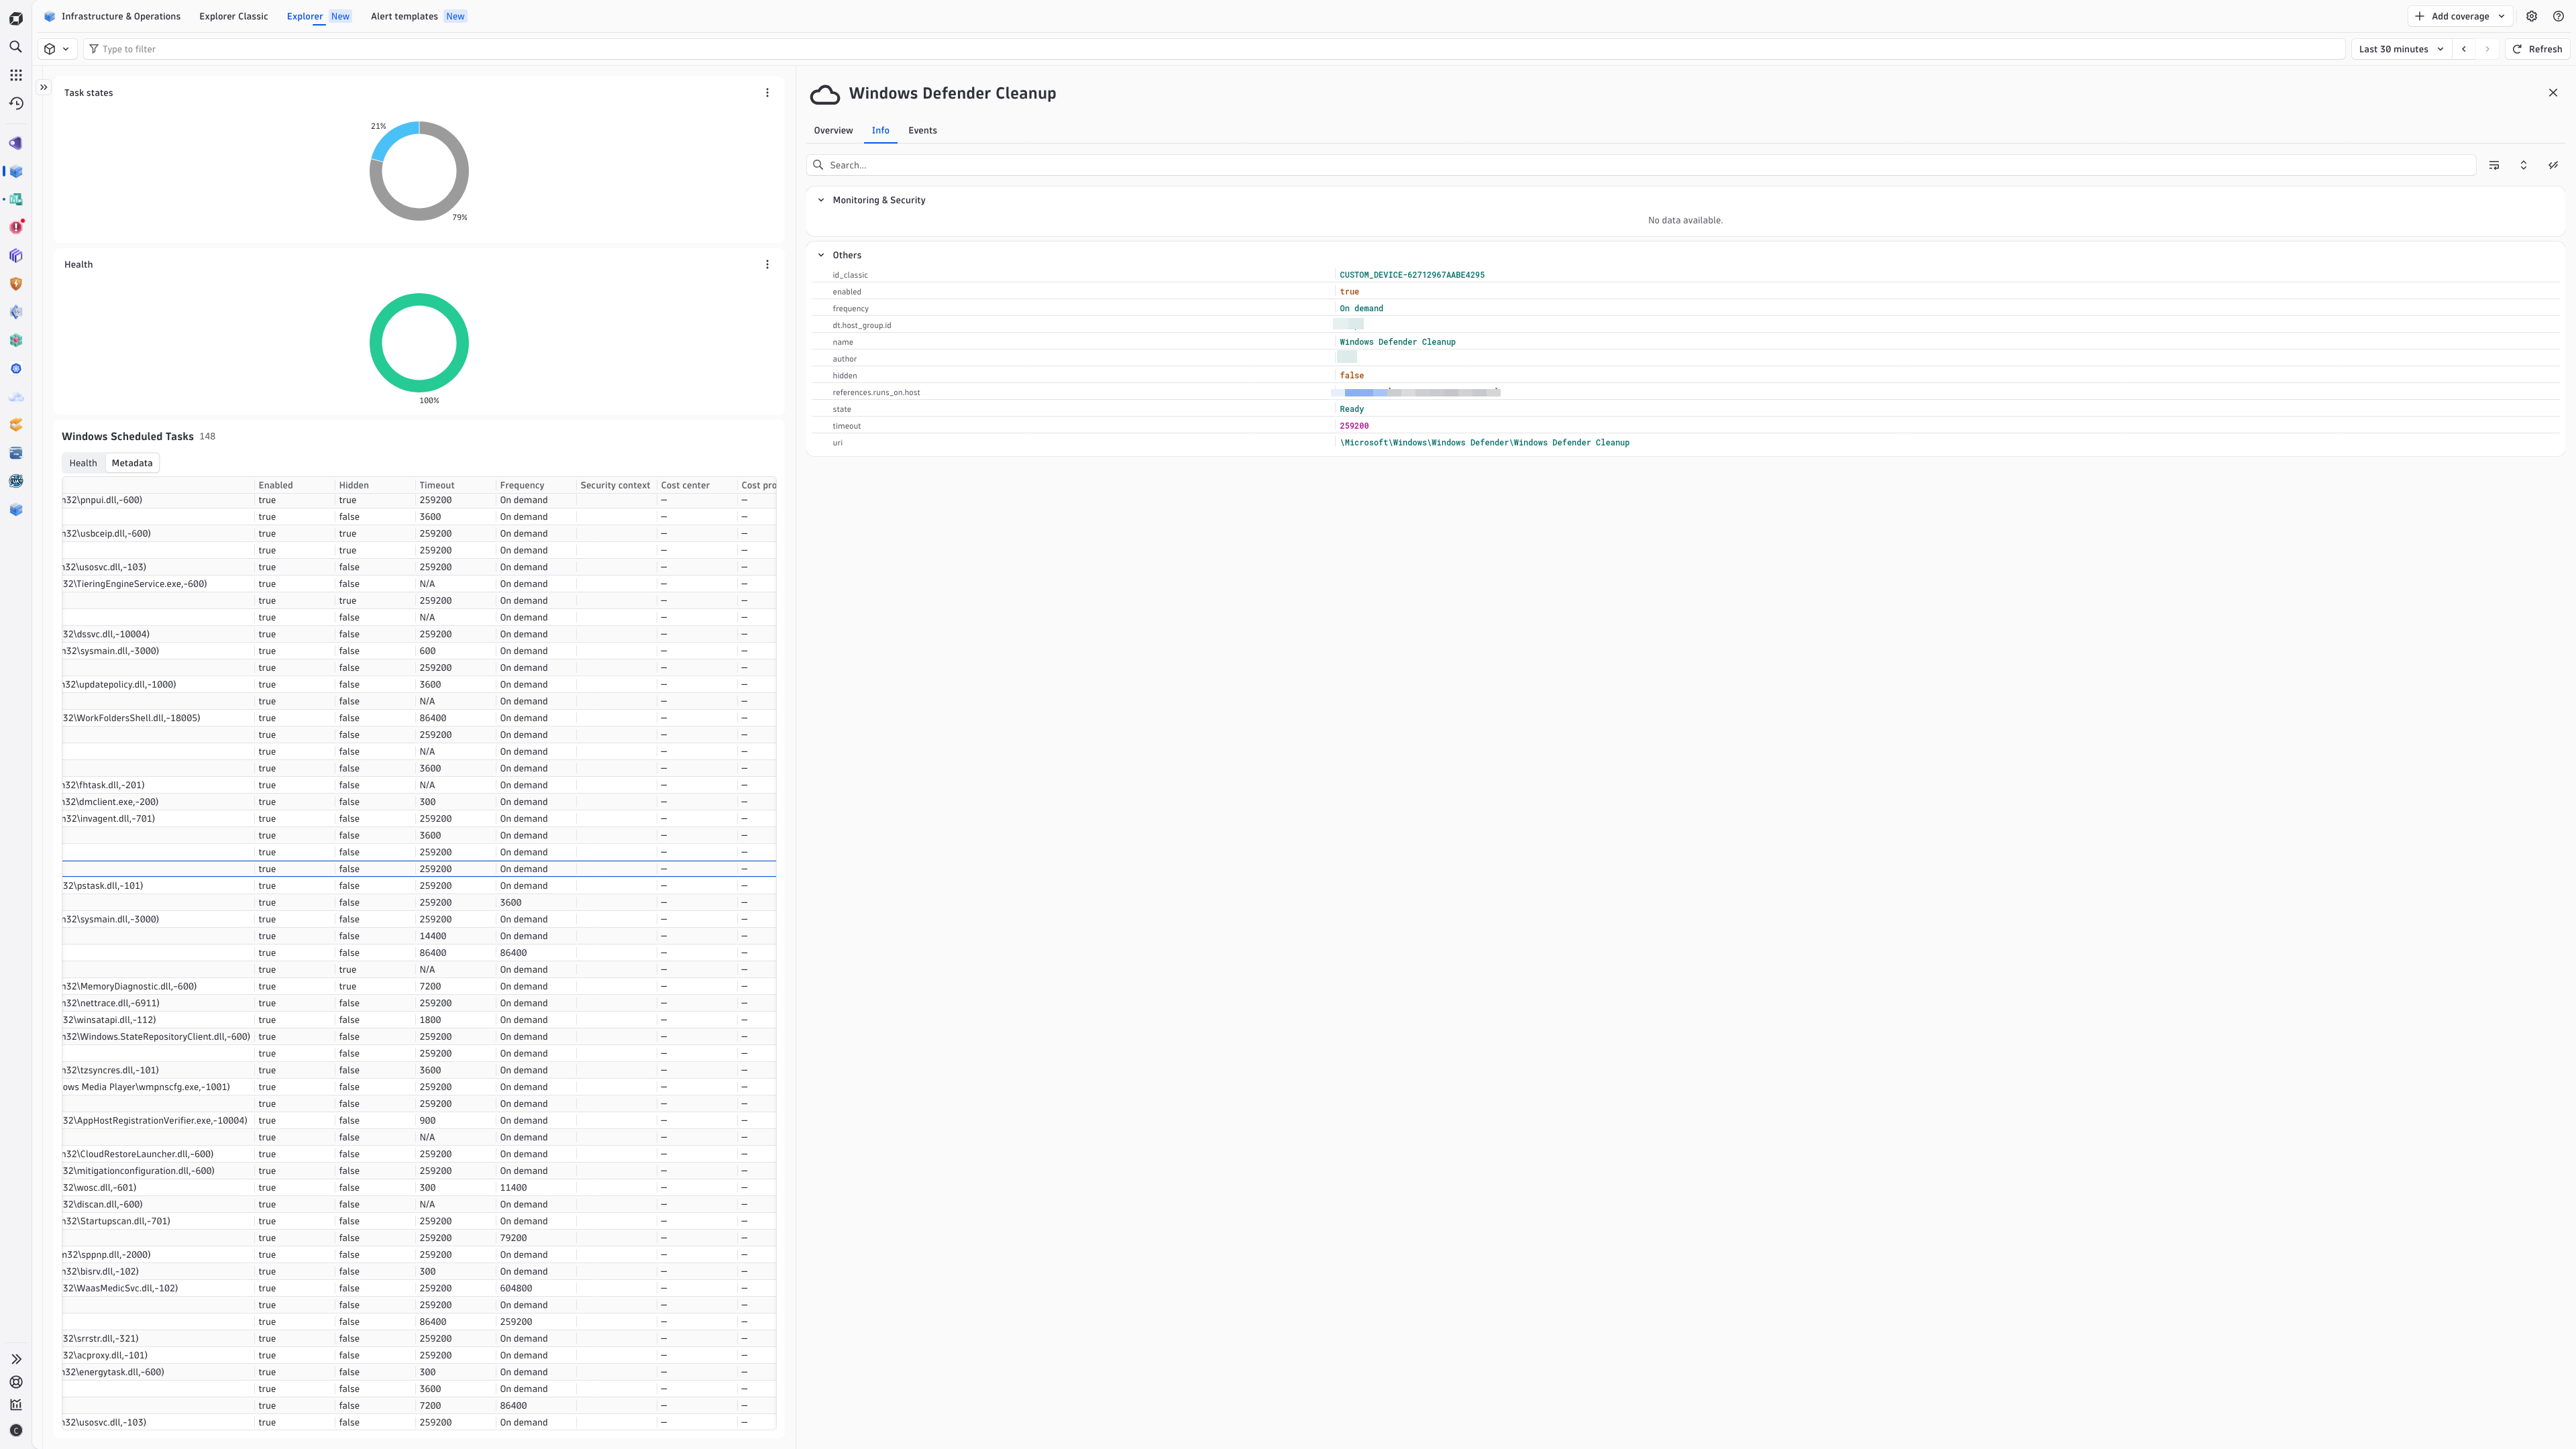Screen dimensions: 2576x1449
Task: Switch table to Metadata view
Action: point(132,463)
